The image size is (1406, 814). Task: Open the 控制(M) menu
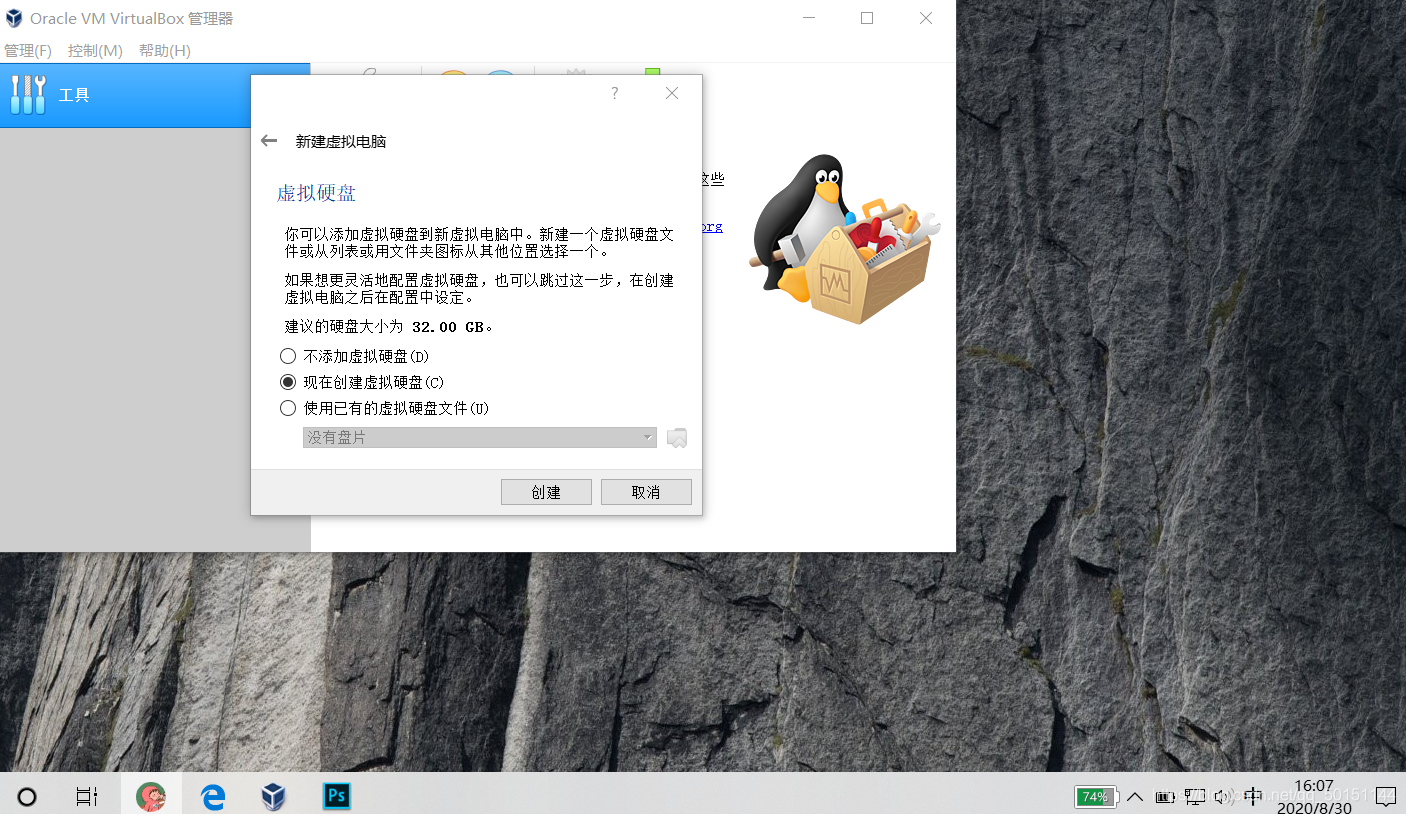coord(94,50)
